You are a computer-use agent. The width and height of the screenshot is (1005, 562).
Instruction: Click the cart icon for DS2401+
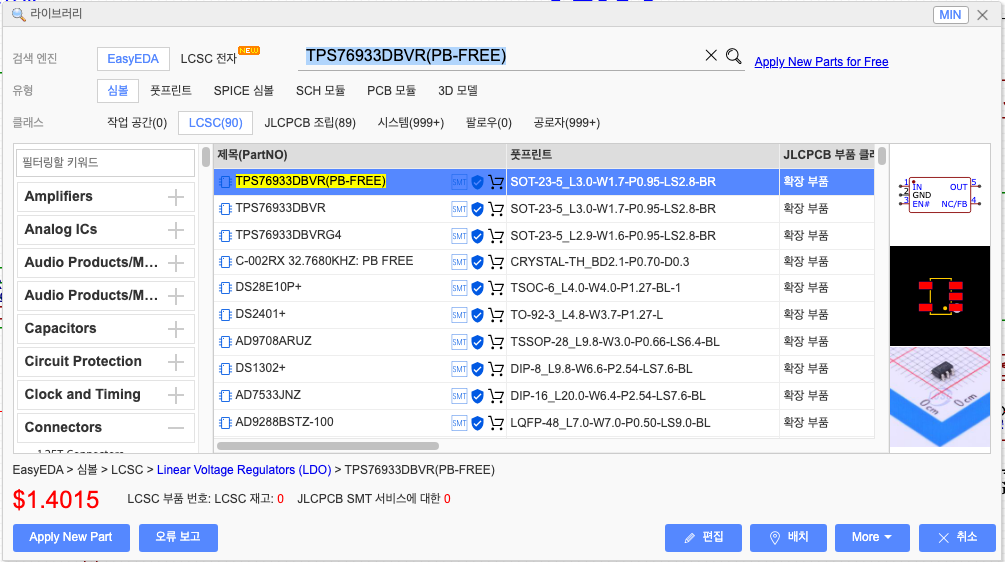point(495,315)
